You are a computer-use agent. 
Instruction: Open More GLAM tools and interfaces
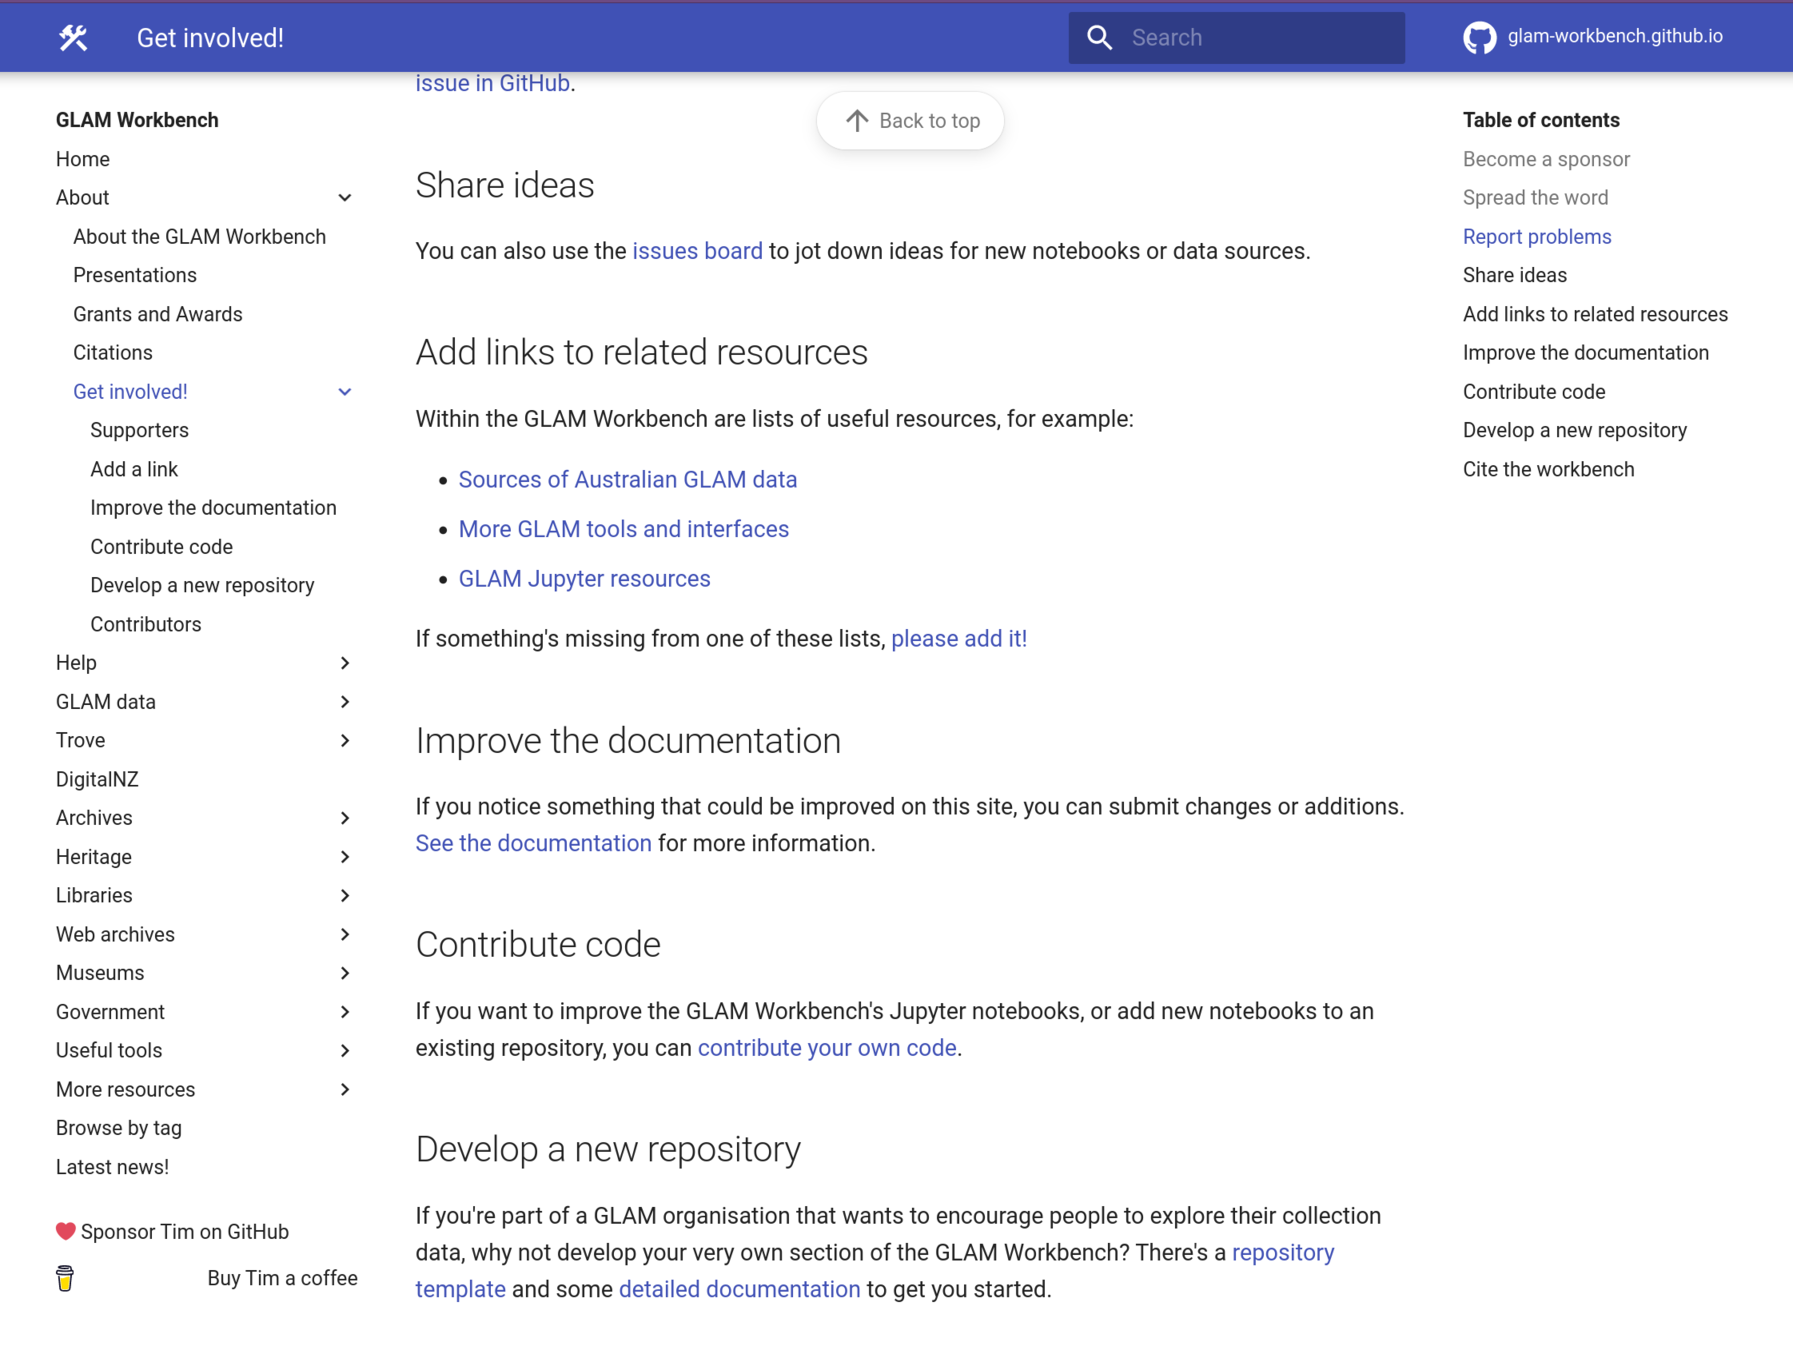[x=624, y=529]
